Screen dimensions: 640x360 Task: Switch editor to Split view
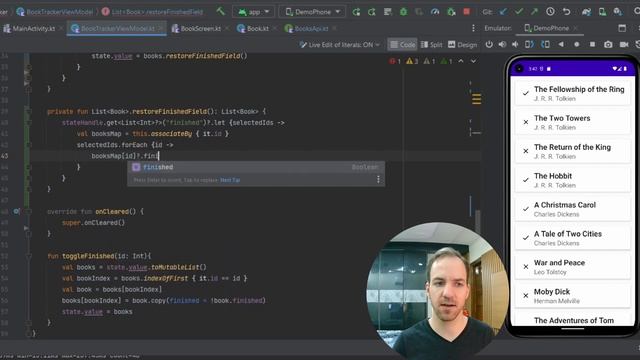click(431, 45)
